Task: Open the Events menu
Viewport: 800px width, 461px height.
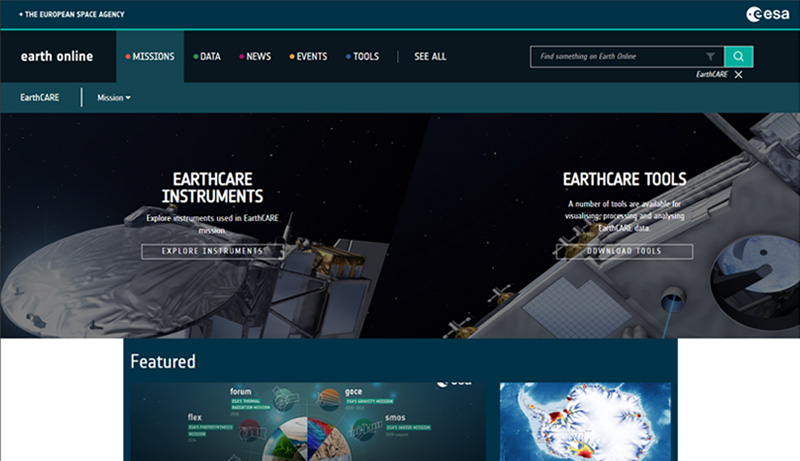Action: pyautogui.click(x=308, y=57)
